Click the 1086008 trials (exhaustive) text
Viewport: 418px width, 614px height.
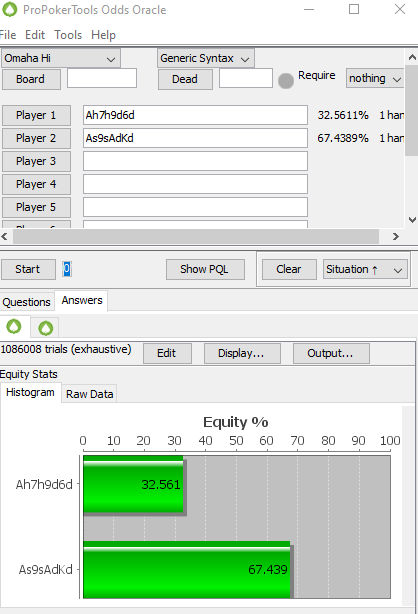(x=66, y=349)
